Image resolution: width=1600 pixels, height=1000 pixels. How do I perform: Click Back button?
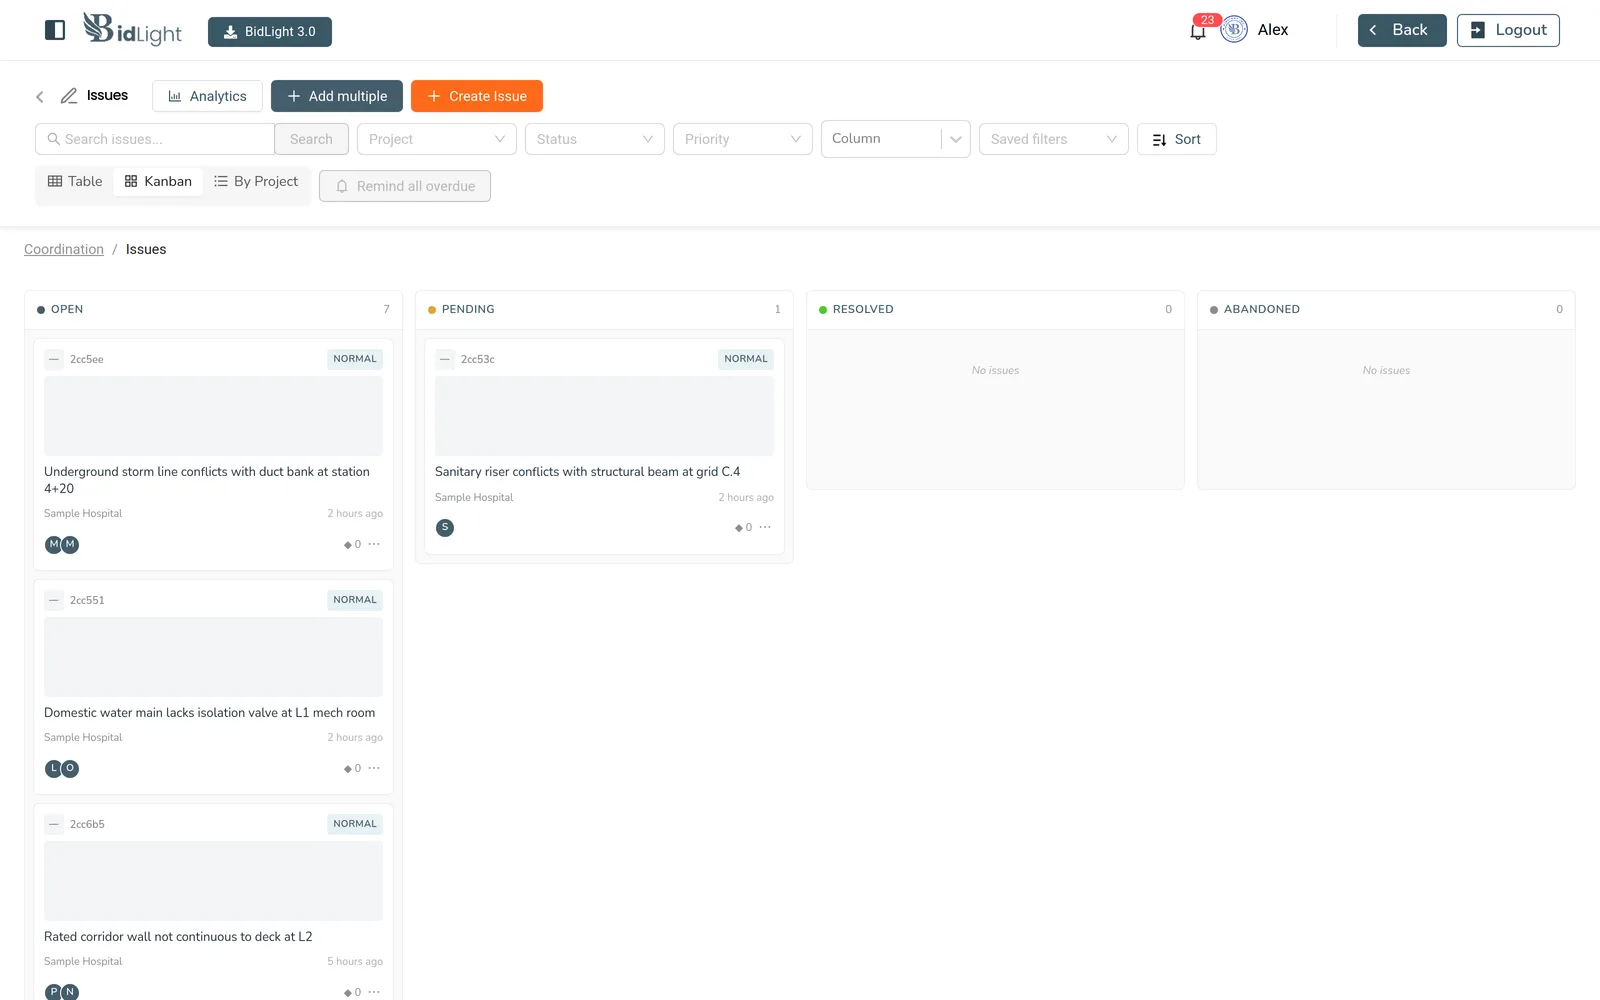coord(1401,30)
